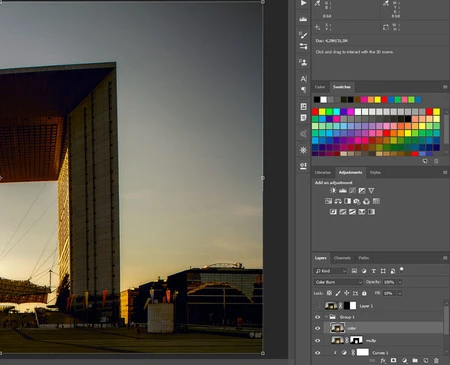The width and height of the screenshot is (450, 365).
Task: Click the link layers icon
Action: (372, 360)
